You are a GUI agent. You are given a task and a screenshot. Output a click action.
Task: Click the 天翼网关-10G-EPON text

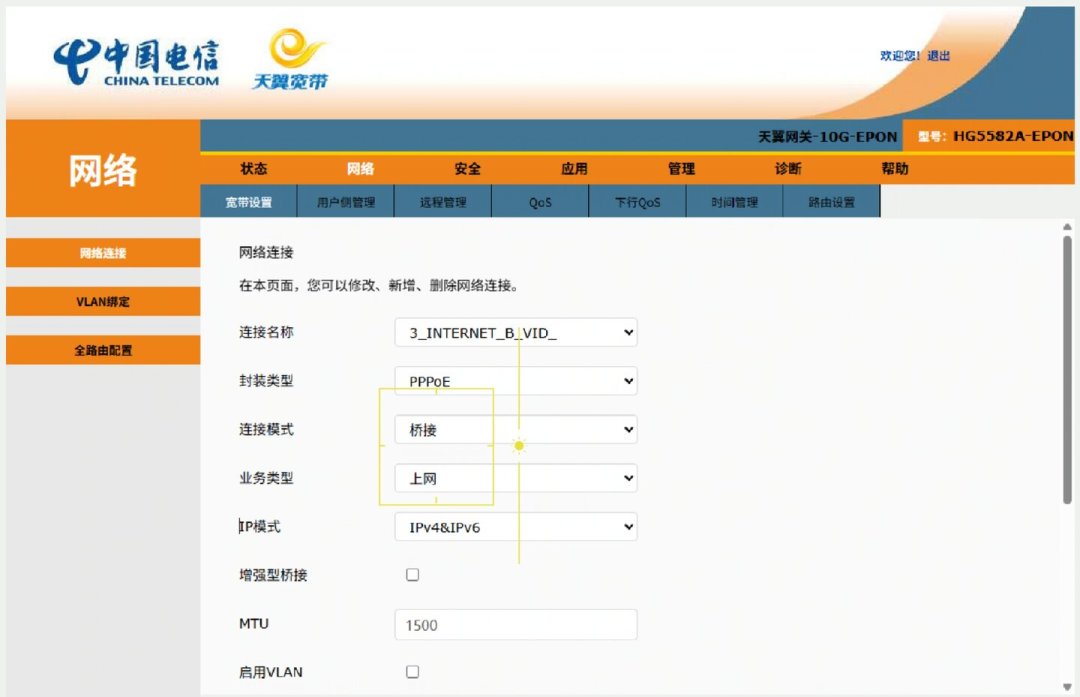[x=827, y=136]
